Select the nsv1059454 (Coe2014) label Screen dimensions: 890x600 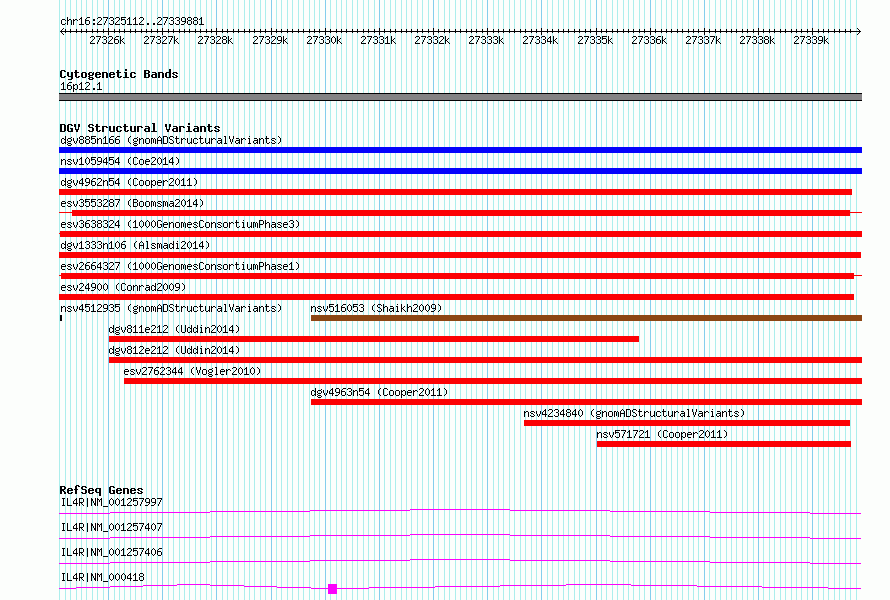(x=120, y=161)
